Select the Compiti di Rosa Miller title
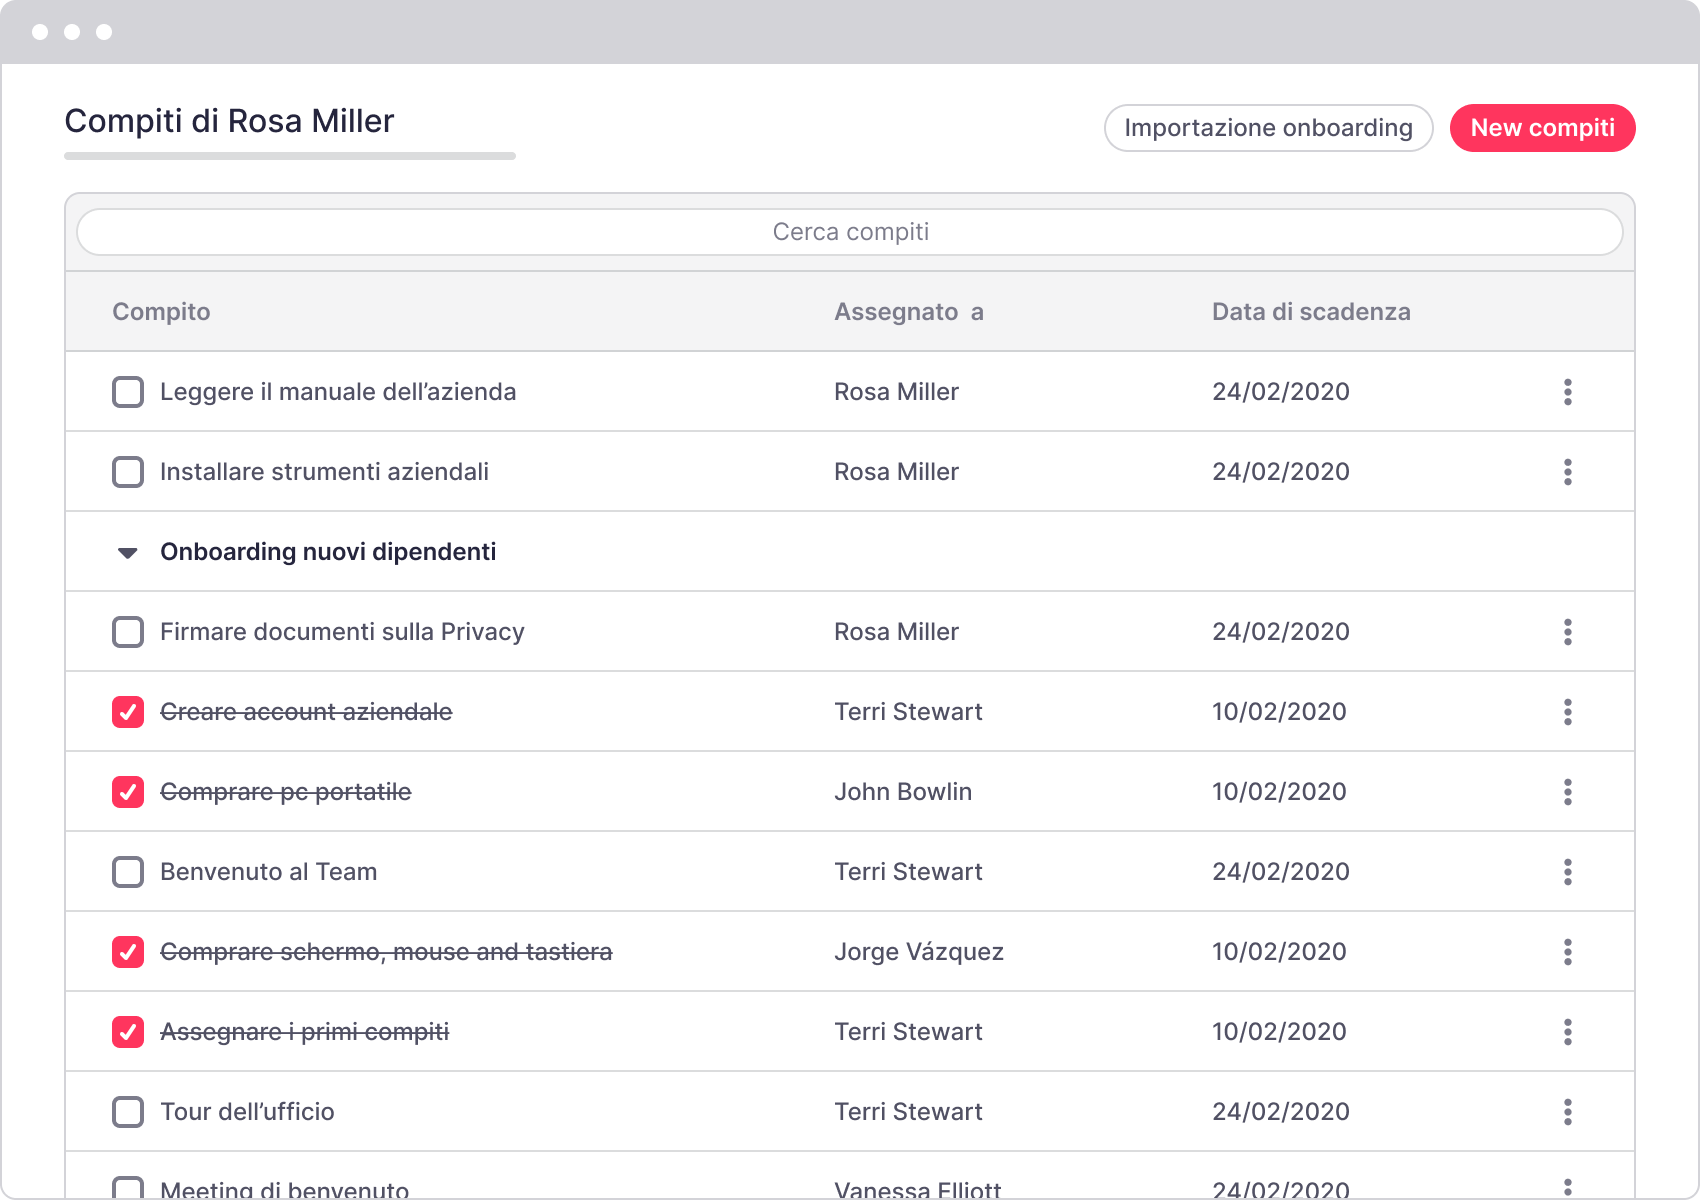The height and width of the screenshot is (1200, 1700). 229,121
